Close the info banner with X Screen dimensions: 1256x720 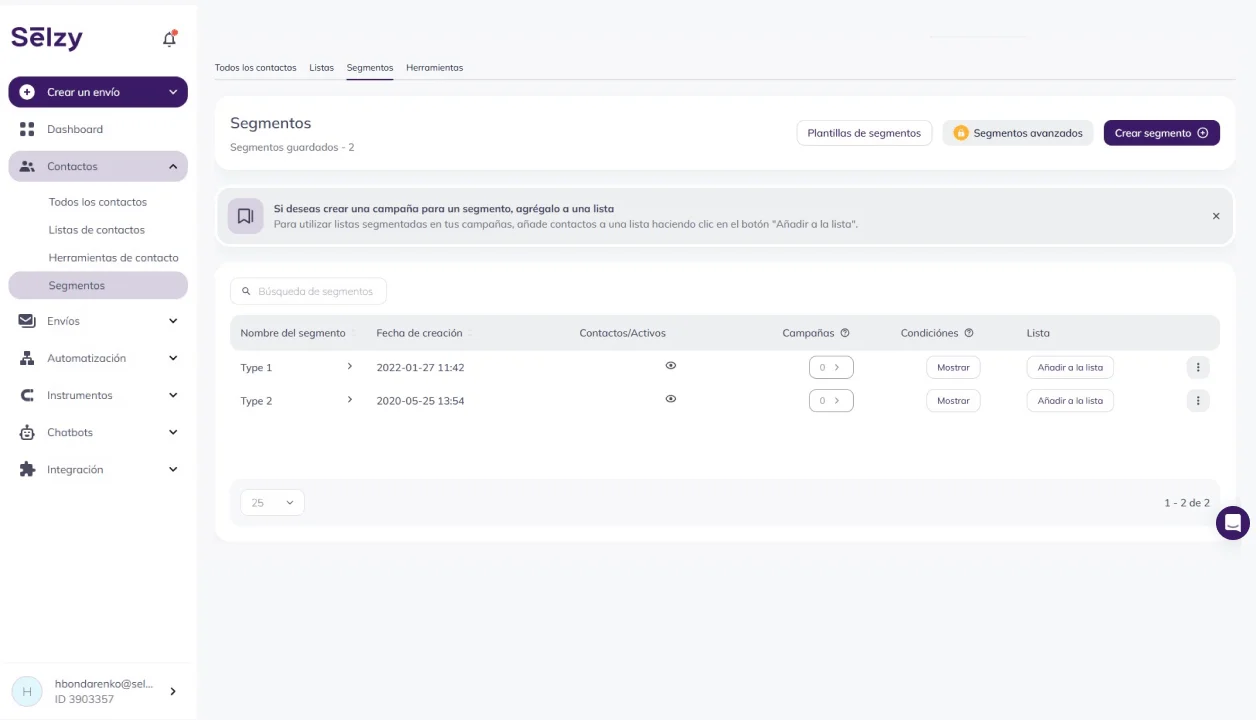click(1216, 216)
